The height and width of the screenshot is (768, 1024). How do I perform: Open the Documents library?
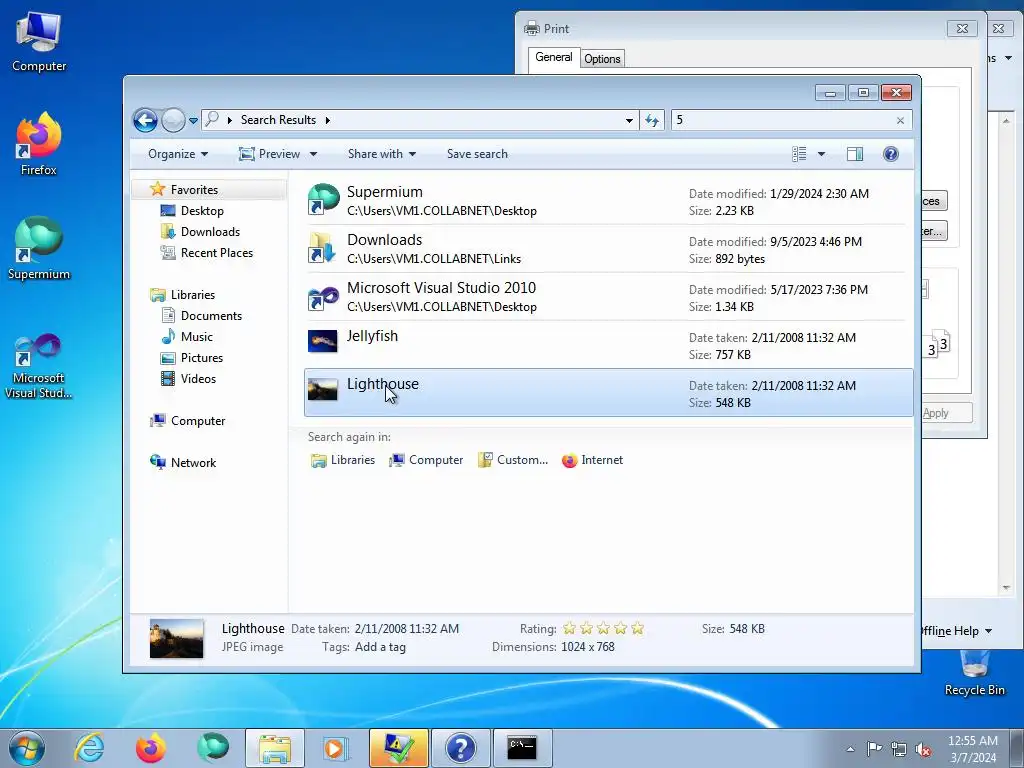click(x=211, y=315)
